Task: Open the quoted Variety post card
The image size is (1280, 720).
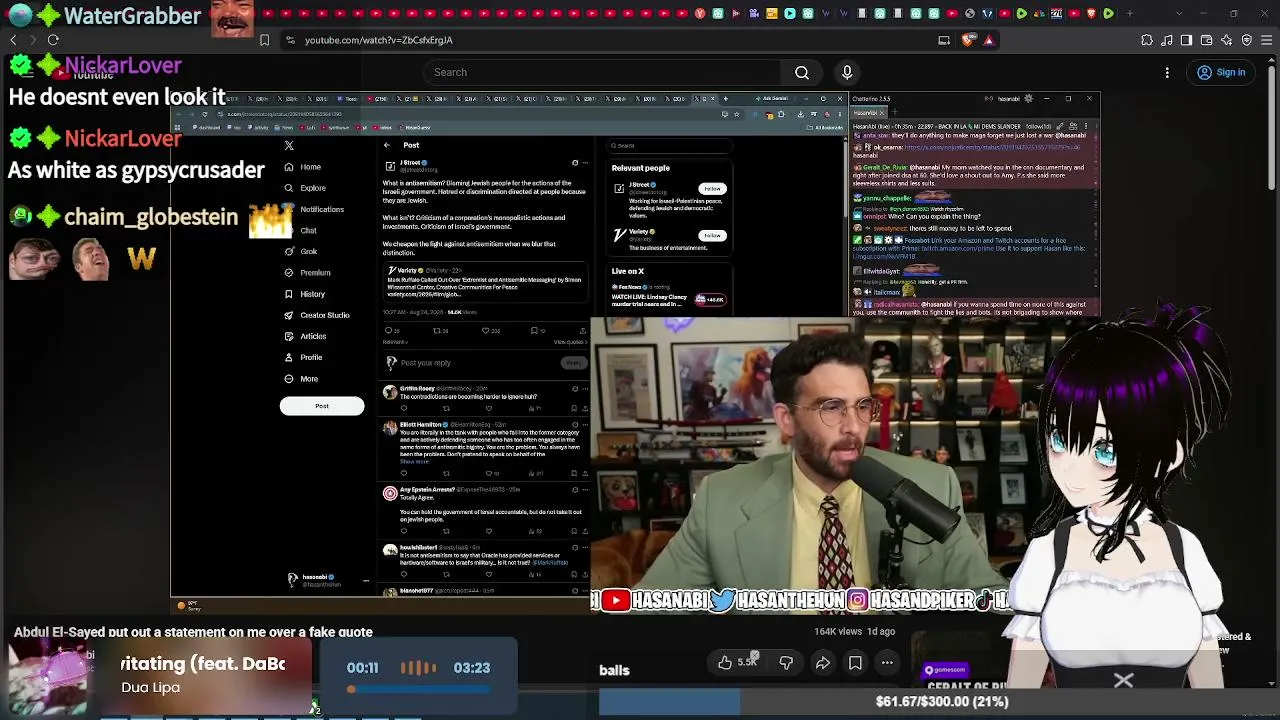Action: tap(484, 282)
